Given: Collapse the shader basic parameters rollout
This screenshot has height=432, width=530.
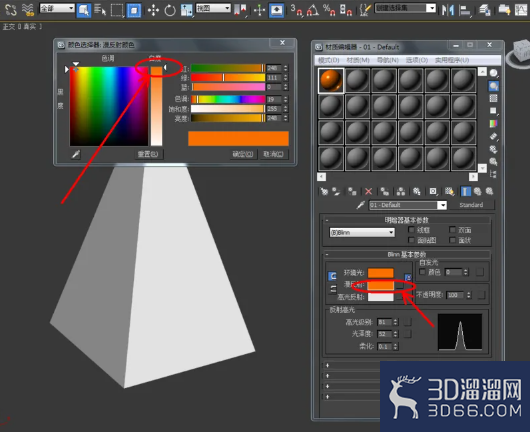Looking at the screenshot, I should point(407,220).
